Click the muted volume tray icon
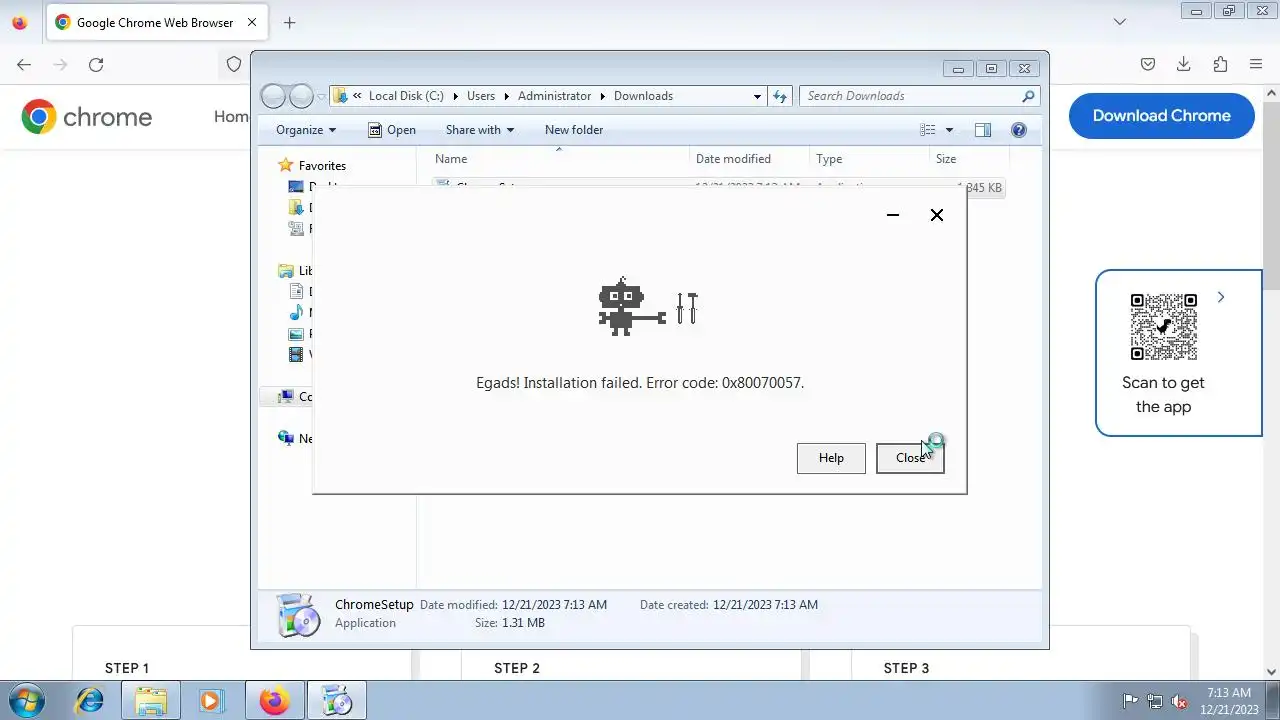Viewport: 1280px width, 720px height. click(x=1179, y=701)
